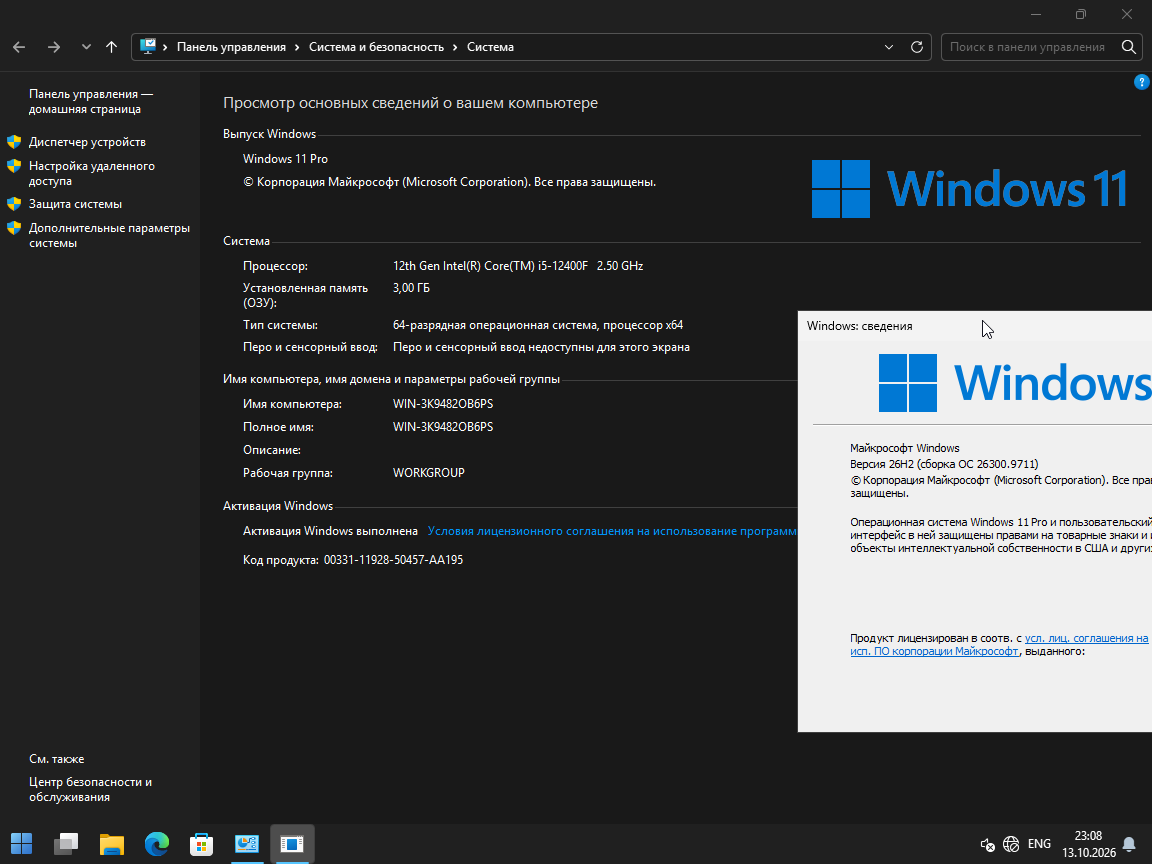Open 'Настройка удаленного доступа' link

tap(92, 173)
